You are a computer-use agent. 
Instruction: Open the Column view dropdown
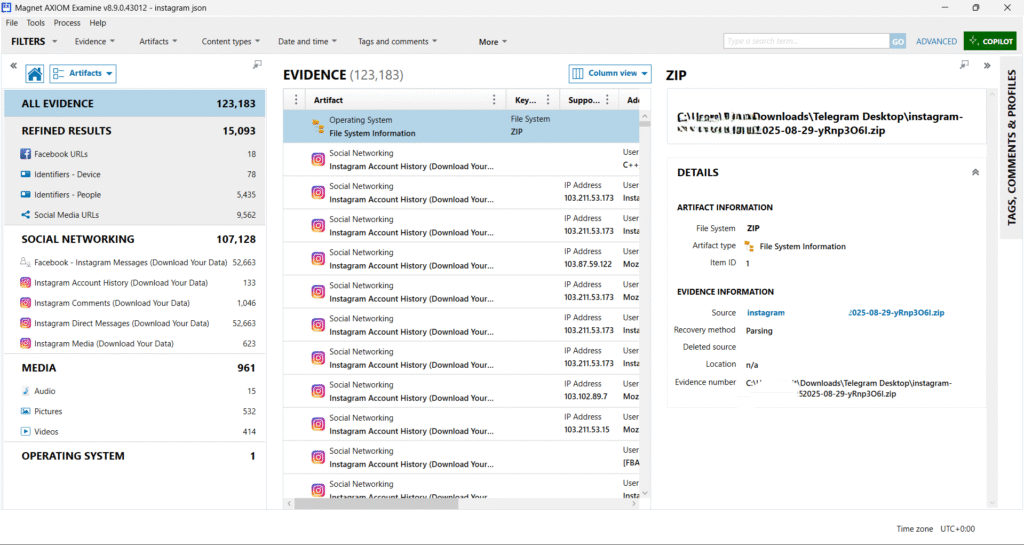(610, 74)
